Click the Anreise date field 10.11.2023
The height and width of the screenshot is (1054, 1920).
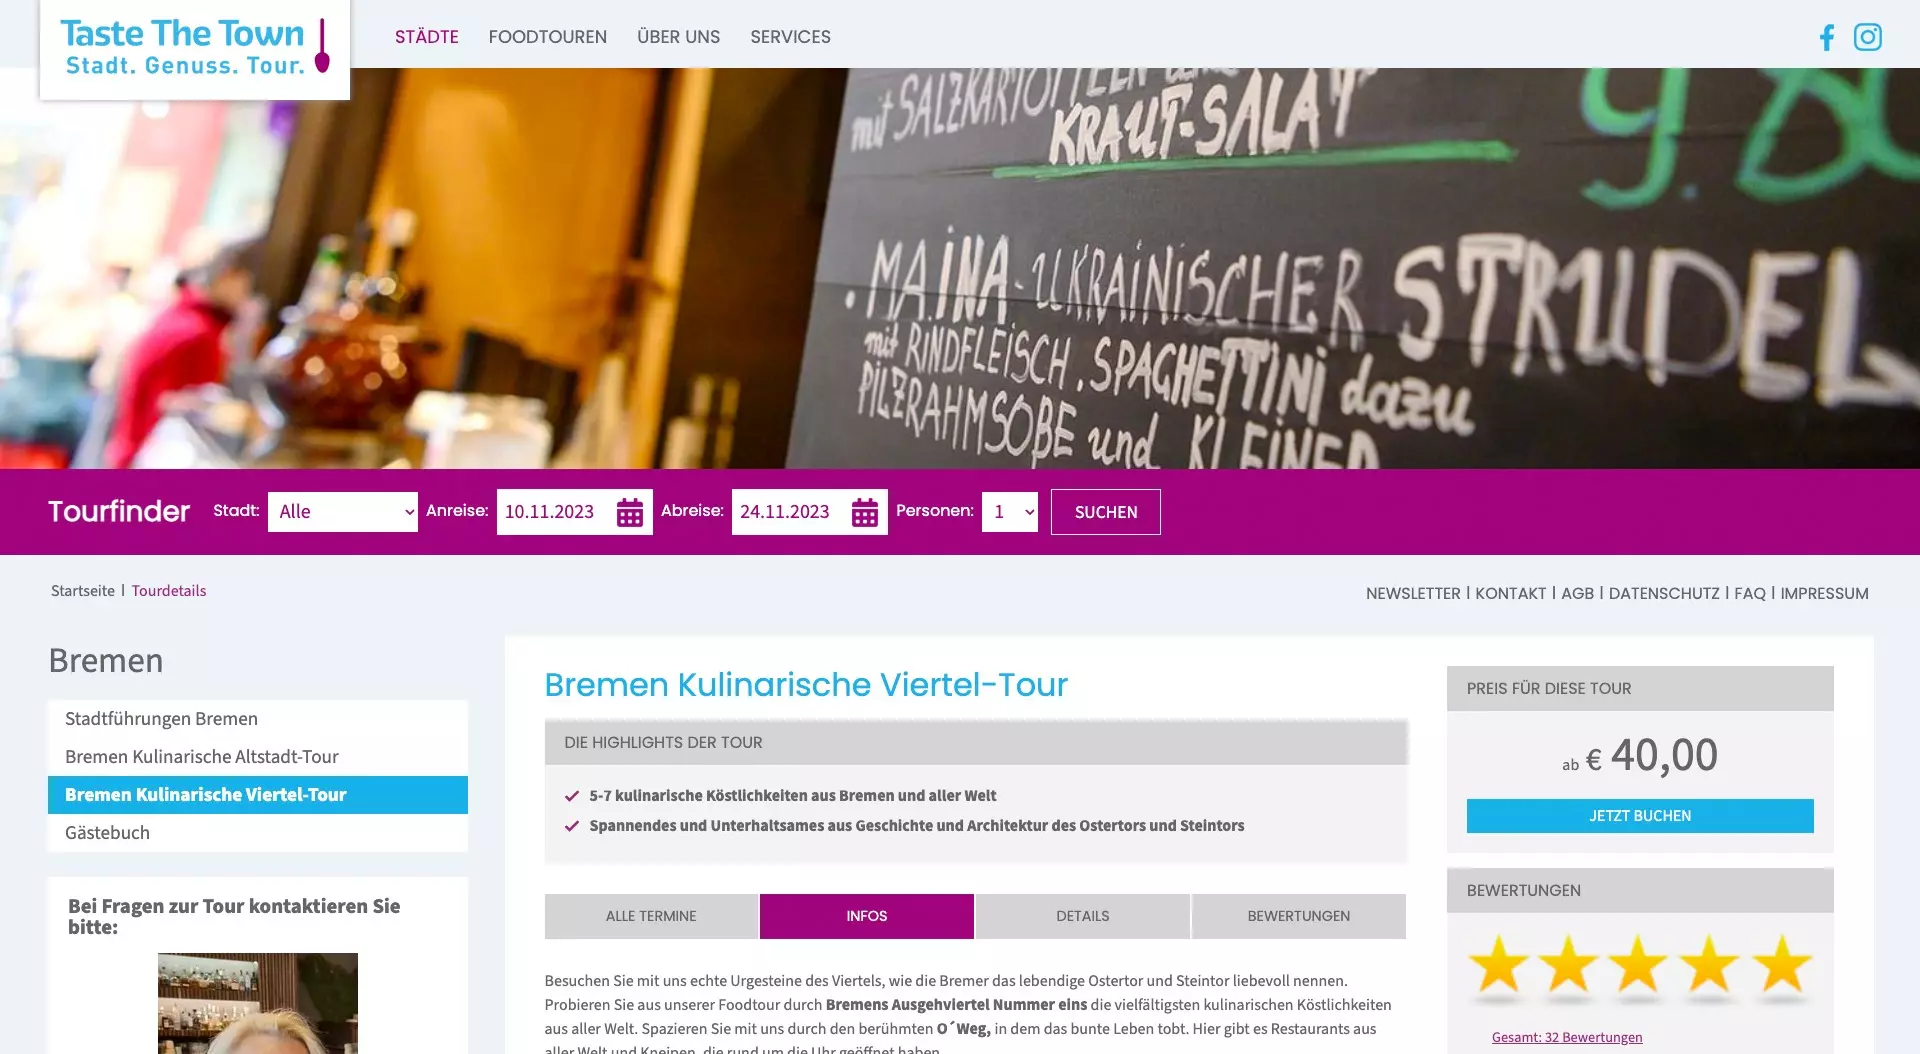click(x=555, y=512)
